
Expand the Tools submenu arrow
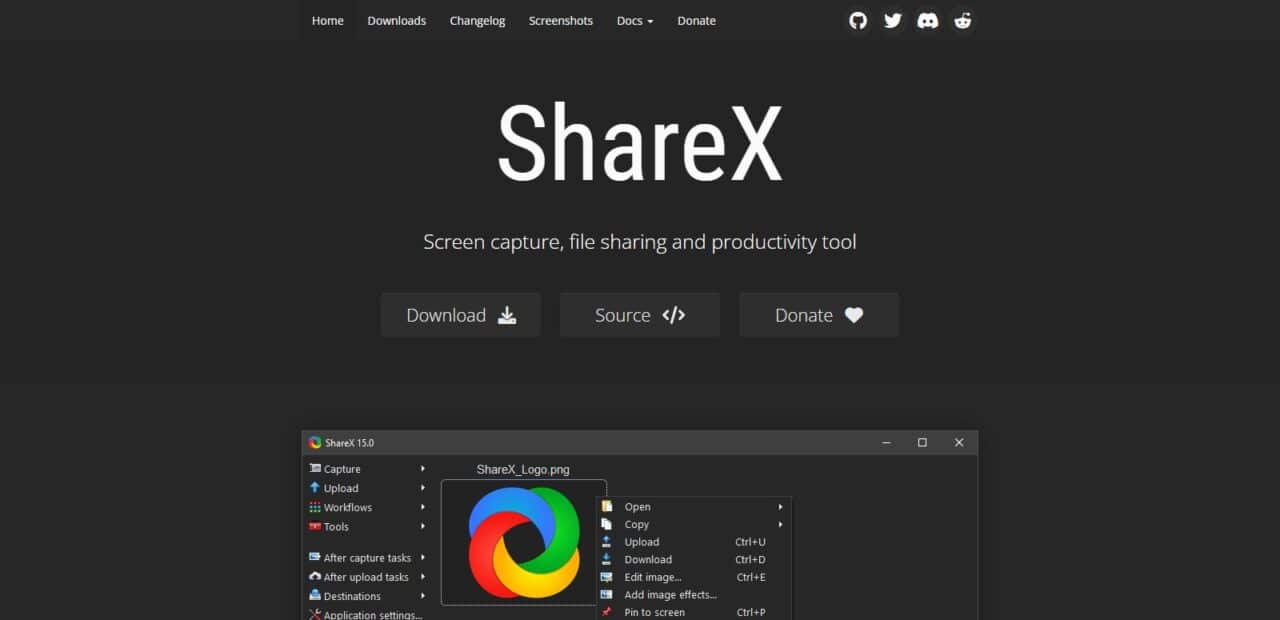[x=423, y=526]
